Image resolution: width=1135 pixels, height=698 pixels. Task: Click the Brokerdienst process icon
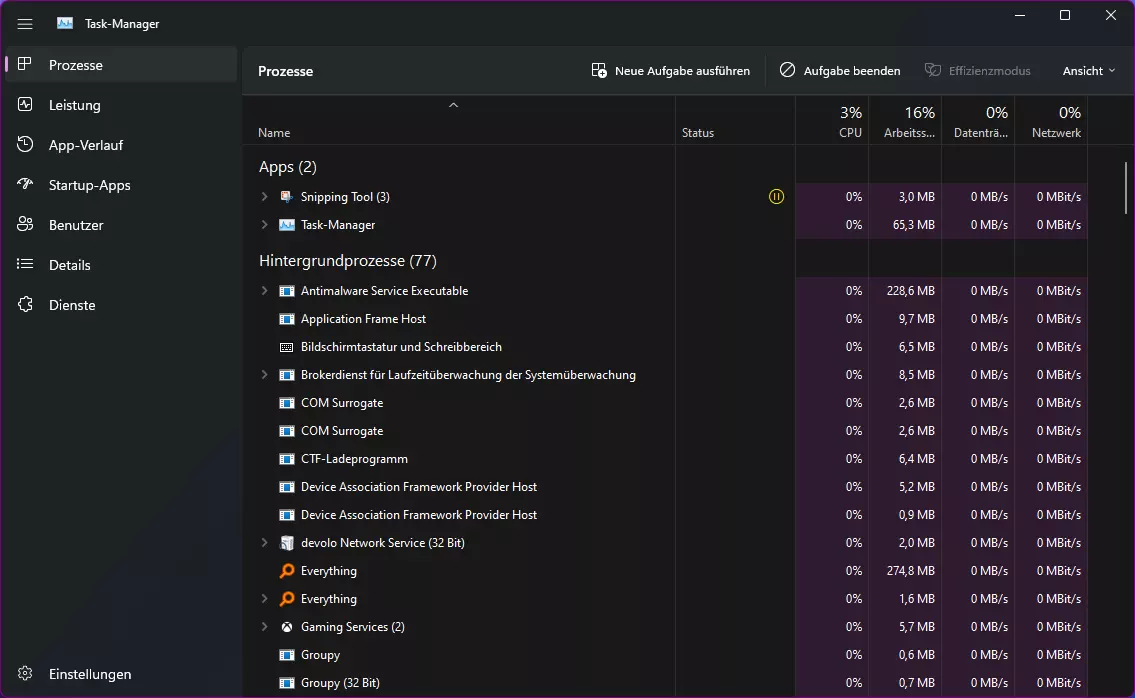287,374
